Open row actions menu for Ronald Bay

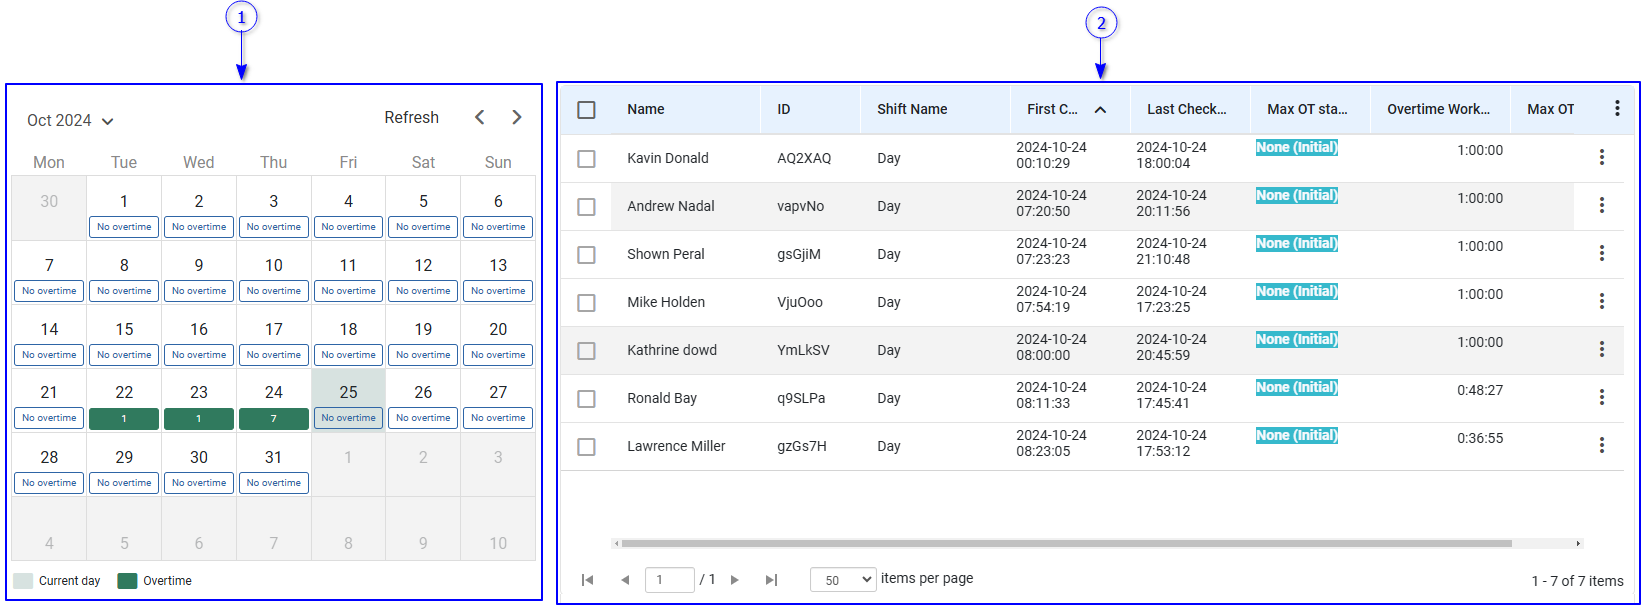pos(1601,398)
